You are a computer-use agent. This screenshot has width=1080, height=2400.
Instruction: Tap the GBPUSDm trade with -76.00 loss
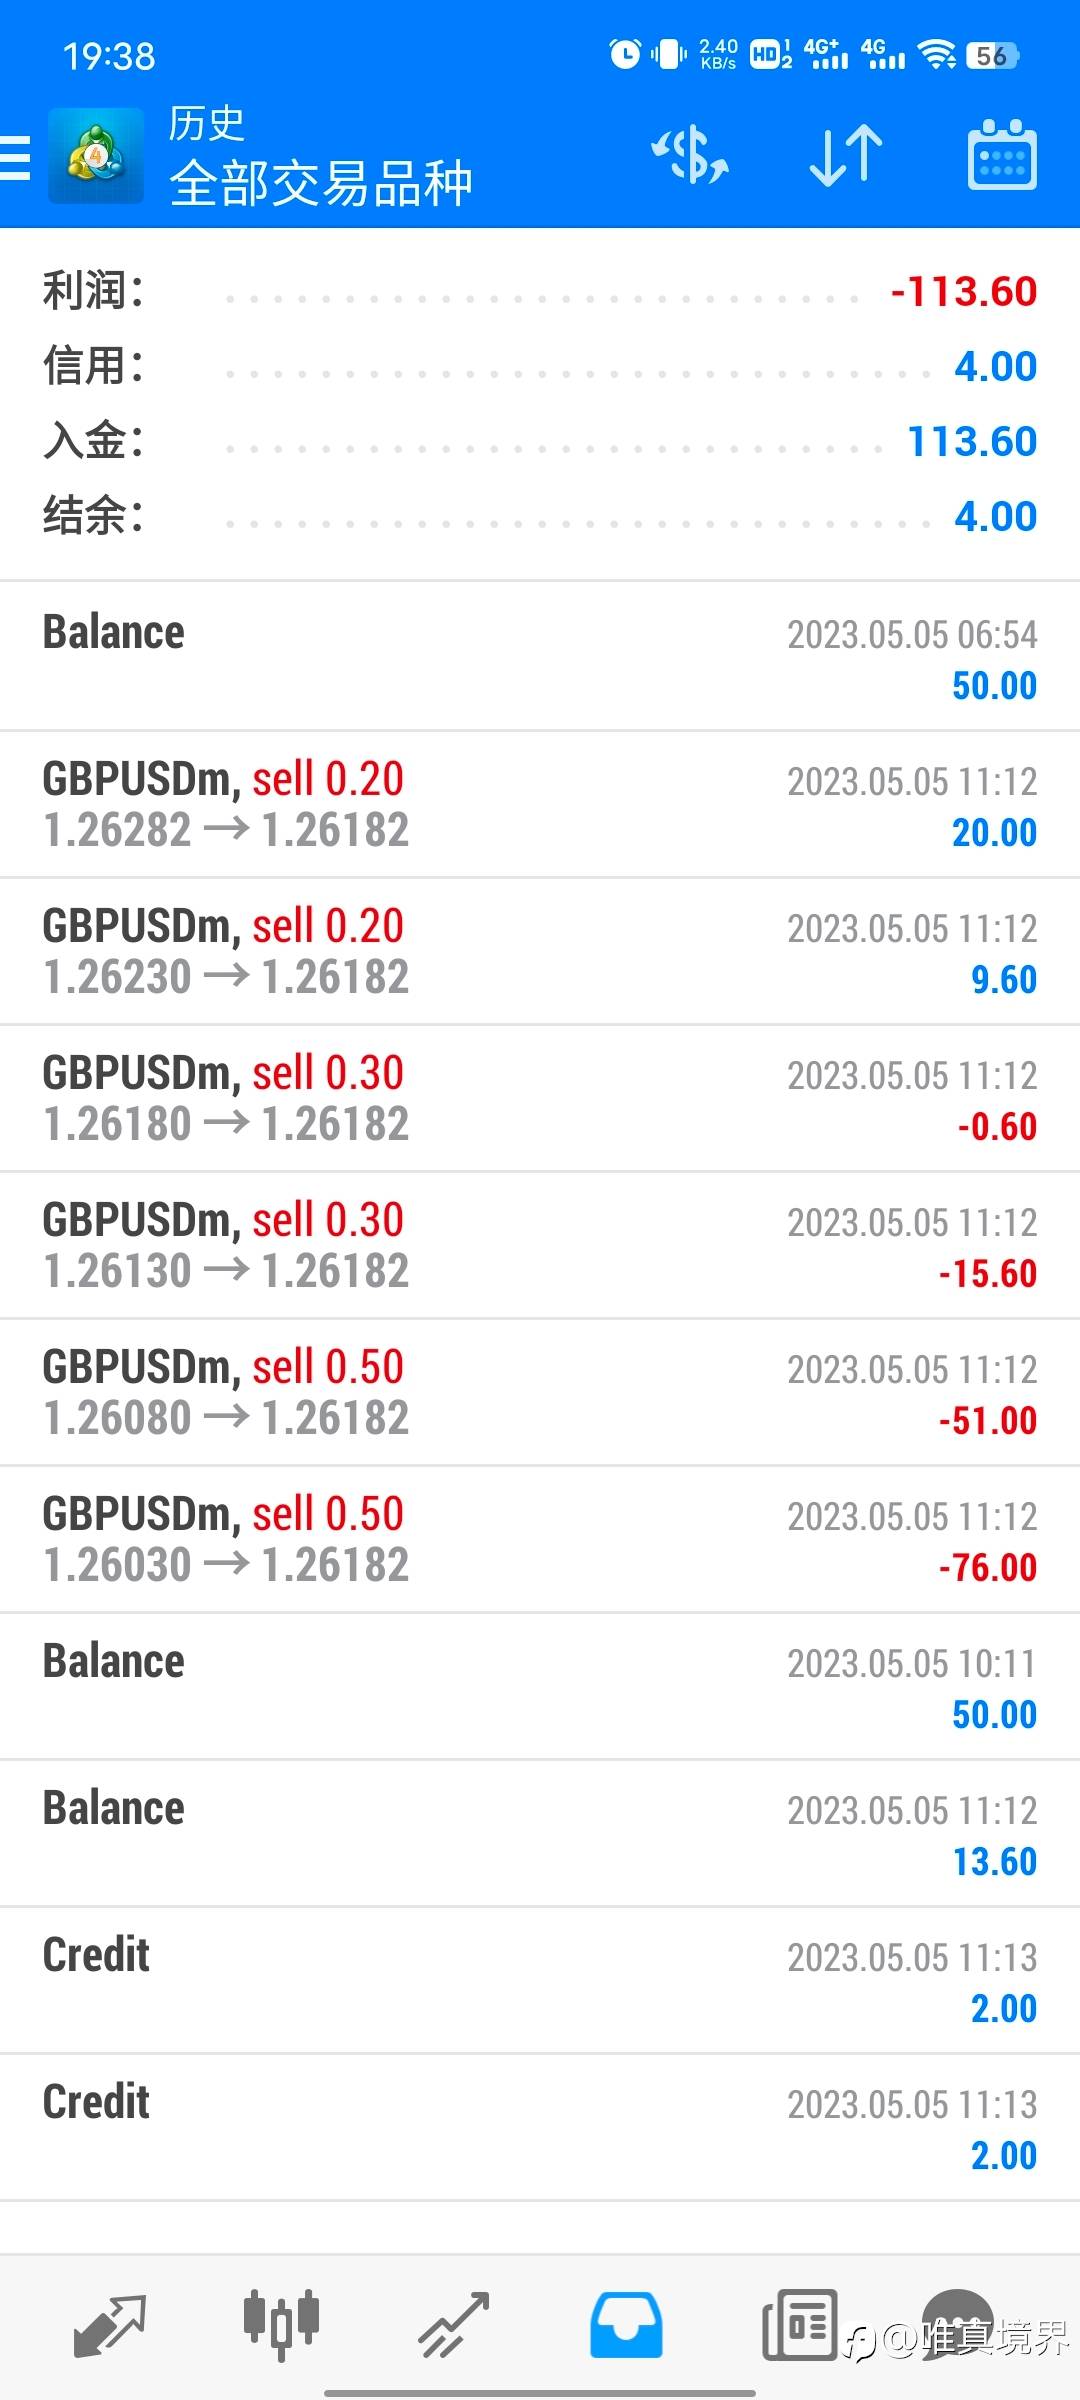(x=540, y=1540)
